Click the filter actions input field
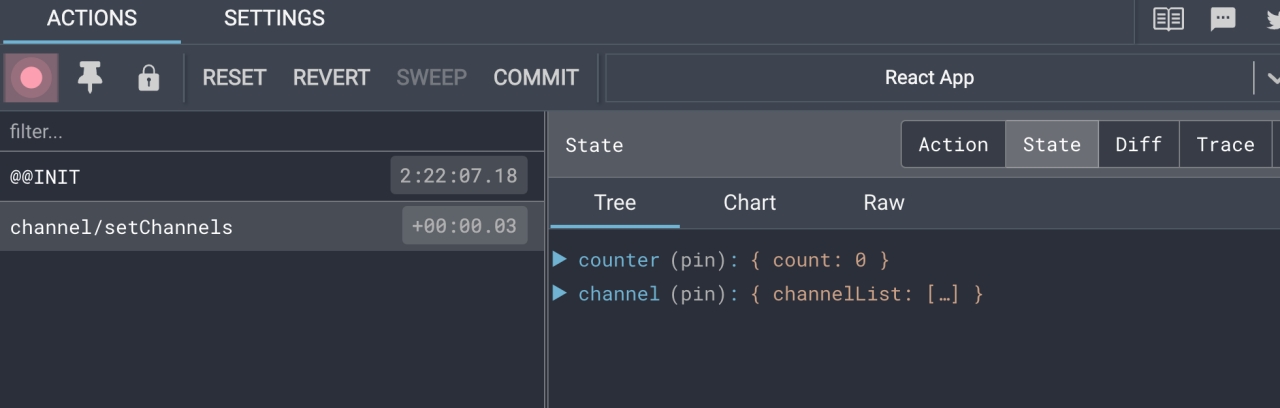 (270, 132)
